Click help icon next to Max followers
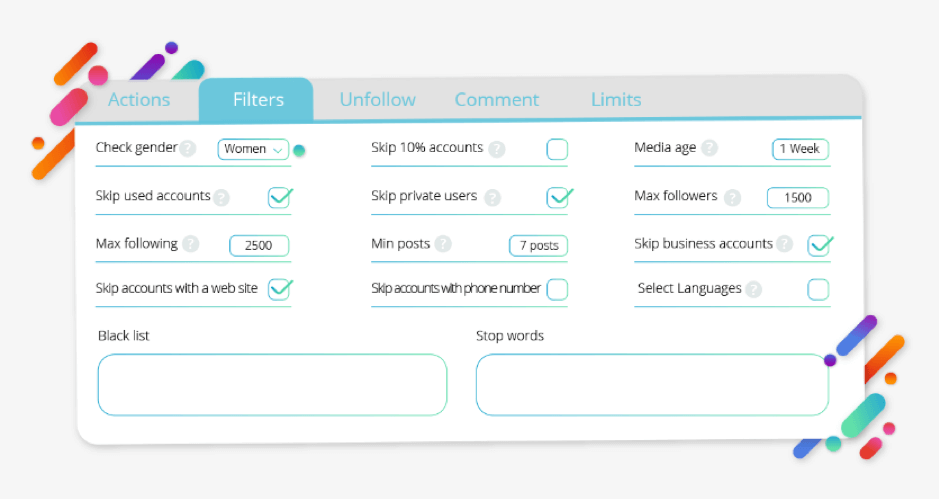The image size is (939, 499). 733,197
